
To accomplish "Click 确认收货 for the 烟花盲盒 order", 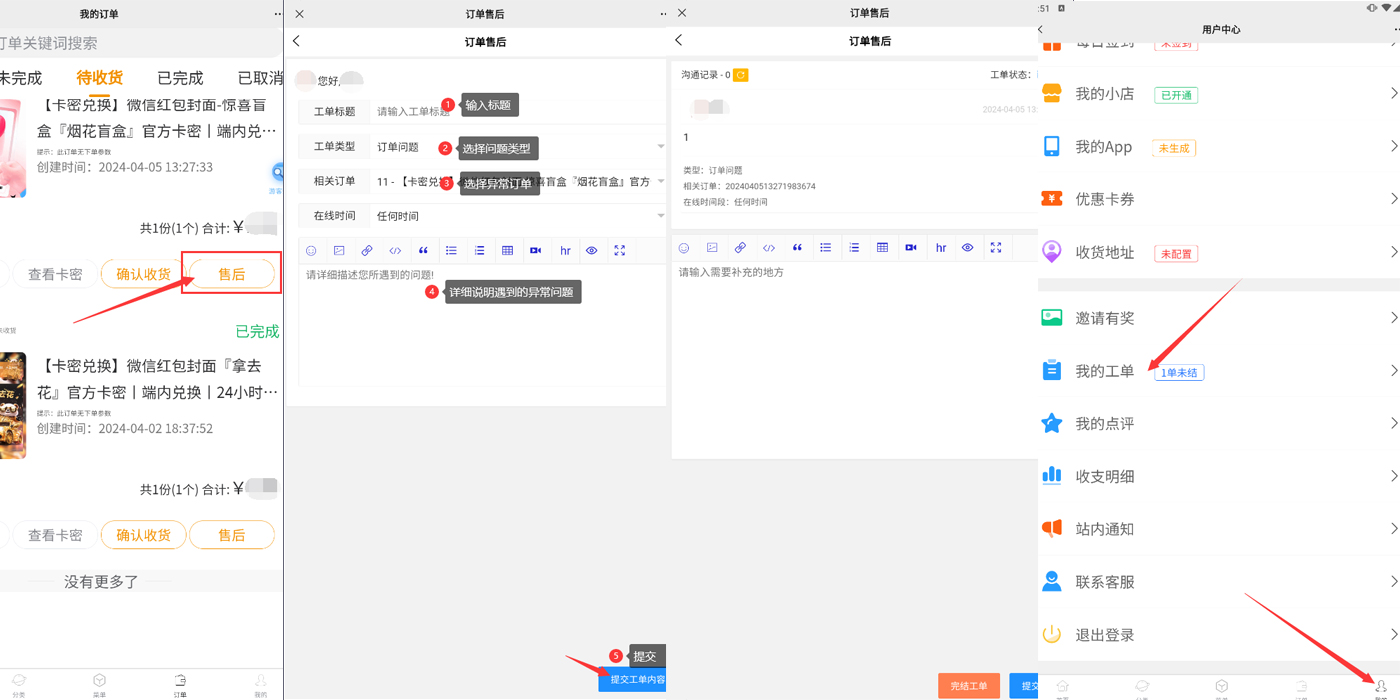I will pyautogui.click(x=143, y=274).
